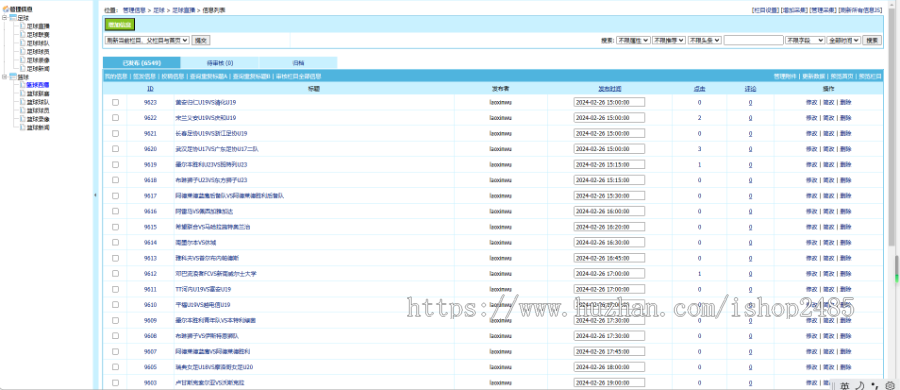Open 我的信息 in the sub-menu bar
Viewport: 900px width, 390px height.
click(115, 76)
